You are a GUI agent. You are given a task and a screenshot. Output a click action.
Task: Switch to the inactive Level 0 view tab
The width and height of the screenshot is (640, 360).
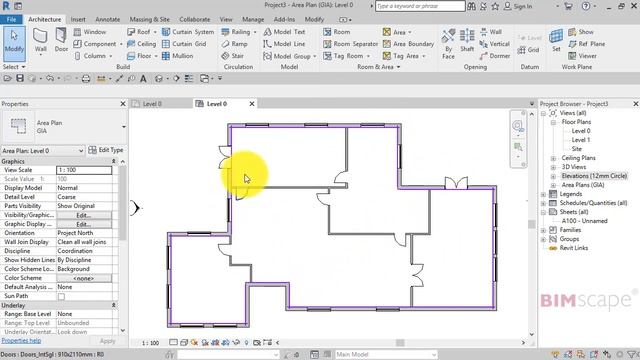pos(152,104)
